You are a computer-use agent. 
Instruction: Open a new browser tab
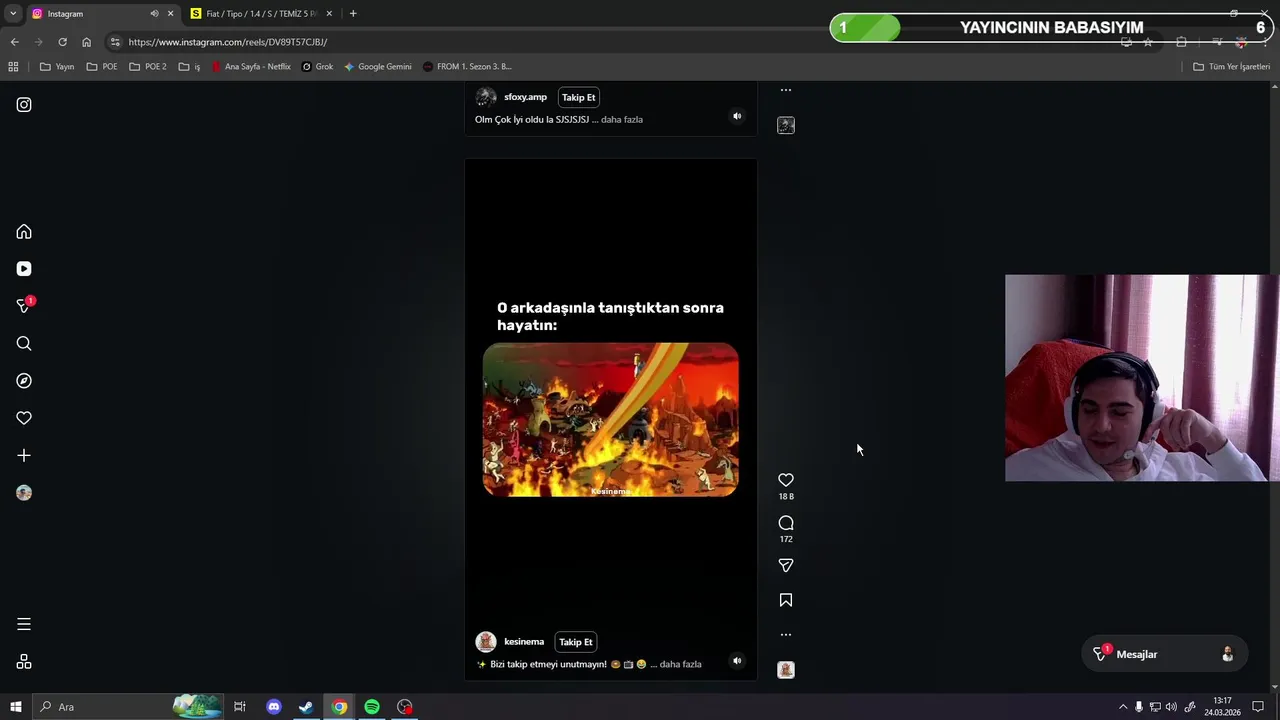point(353,14)
